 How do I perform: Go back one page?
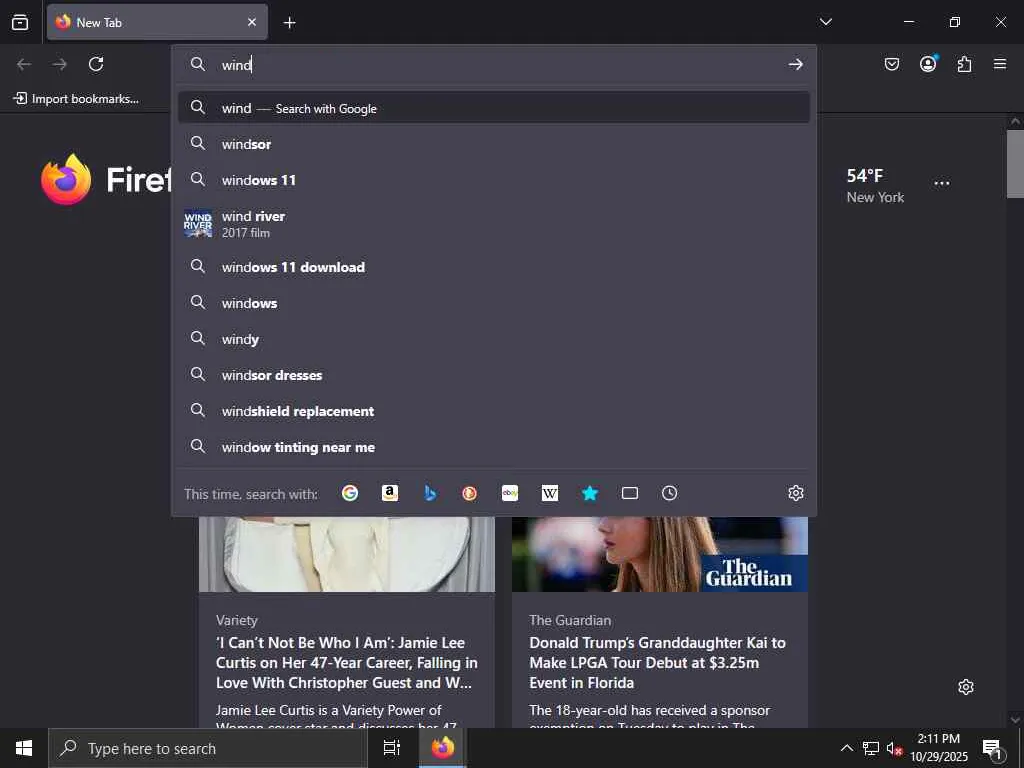click(x=24, y=64)
